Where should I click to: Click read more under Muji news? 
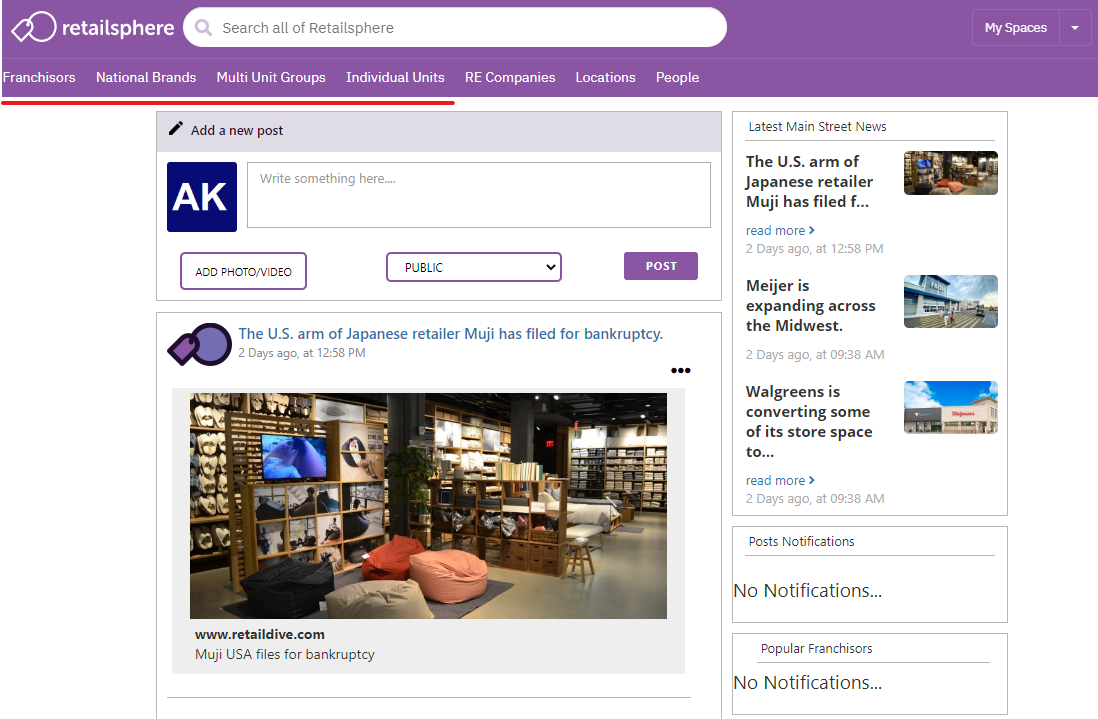(x=775, y=230)
